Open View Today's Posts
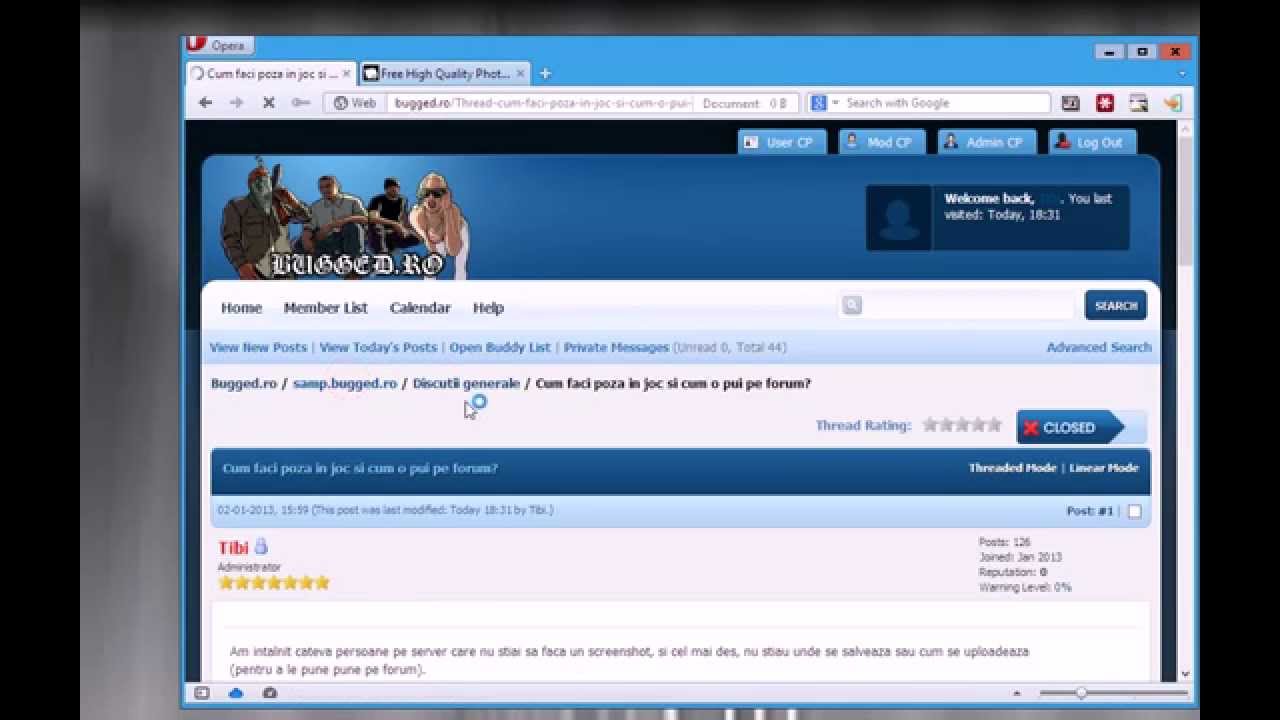The height and width of the screenshot is (720, 1280). pyautogui.click(x=378, y=347)
